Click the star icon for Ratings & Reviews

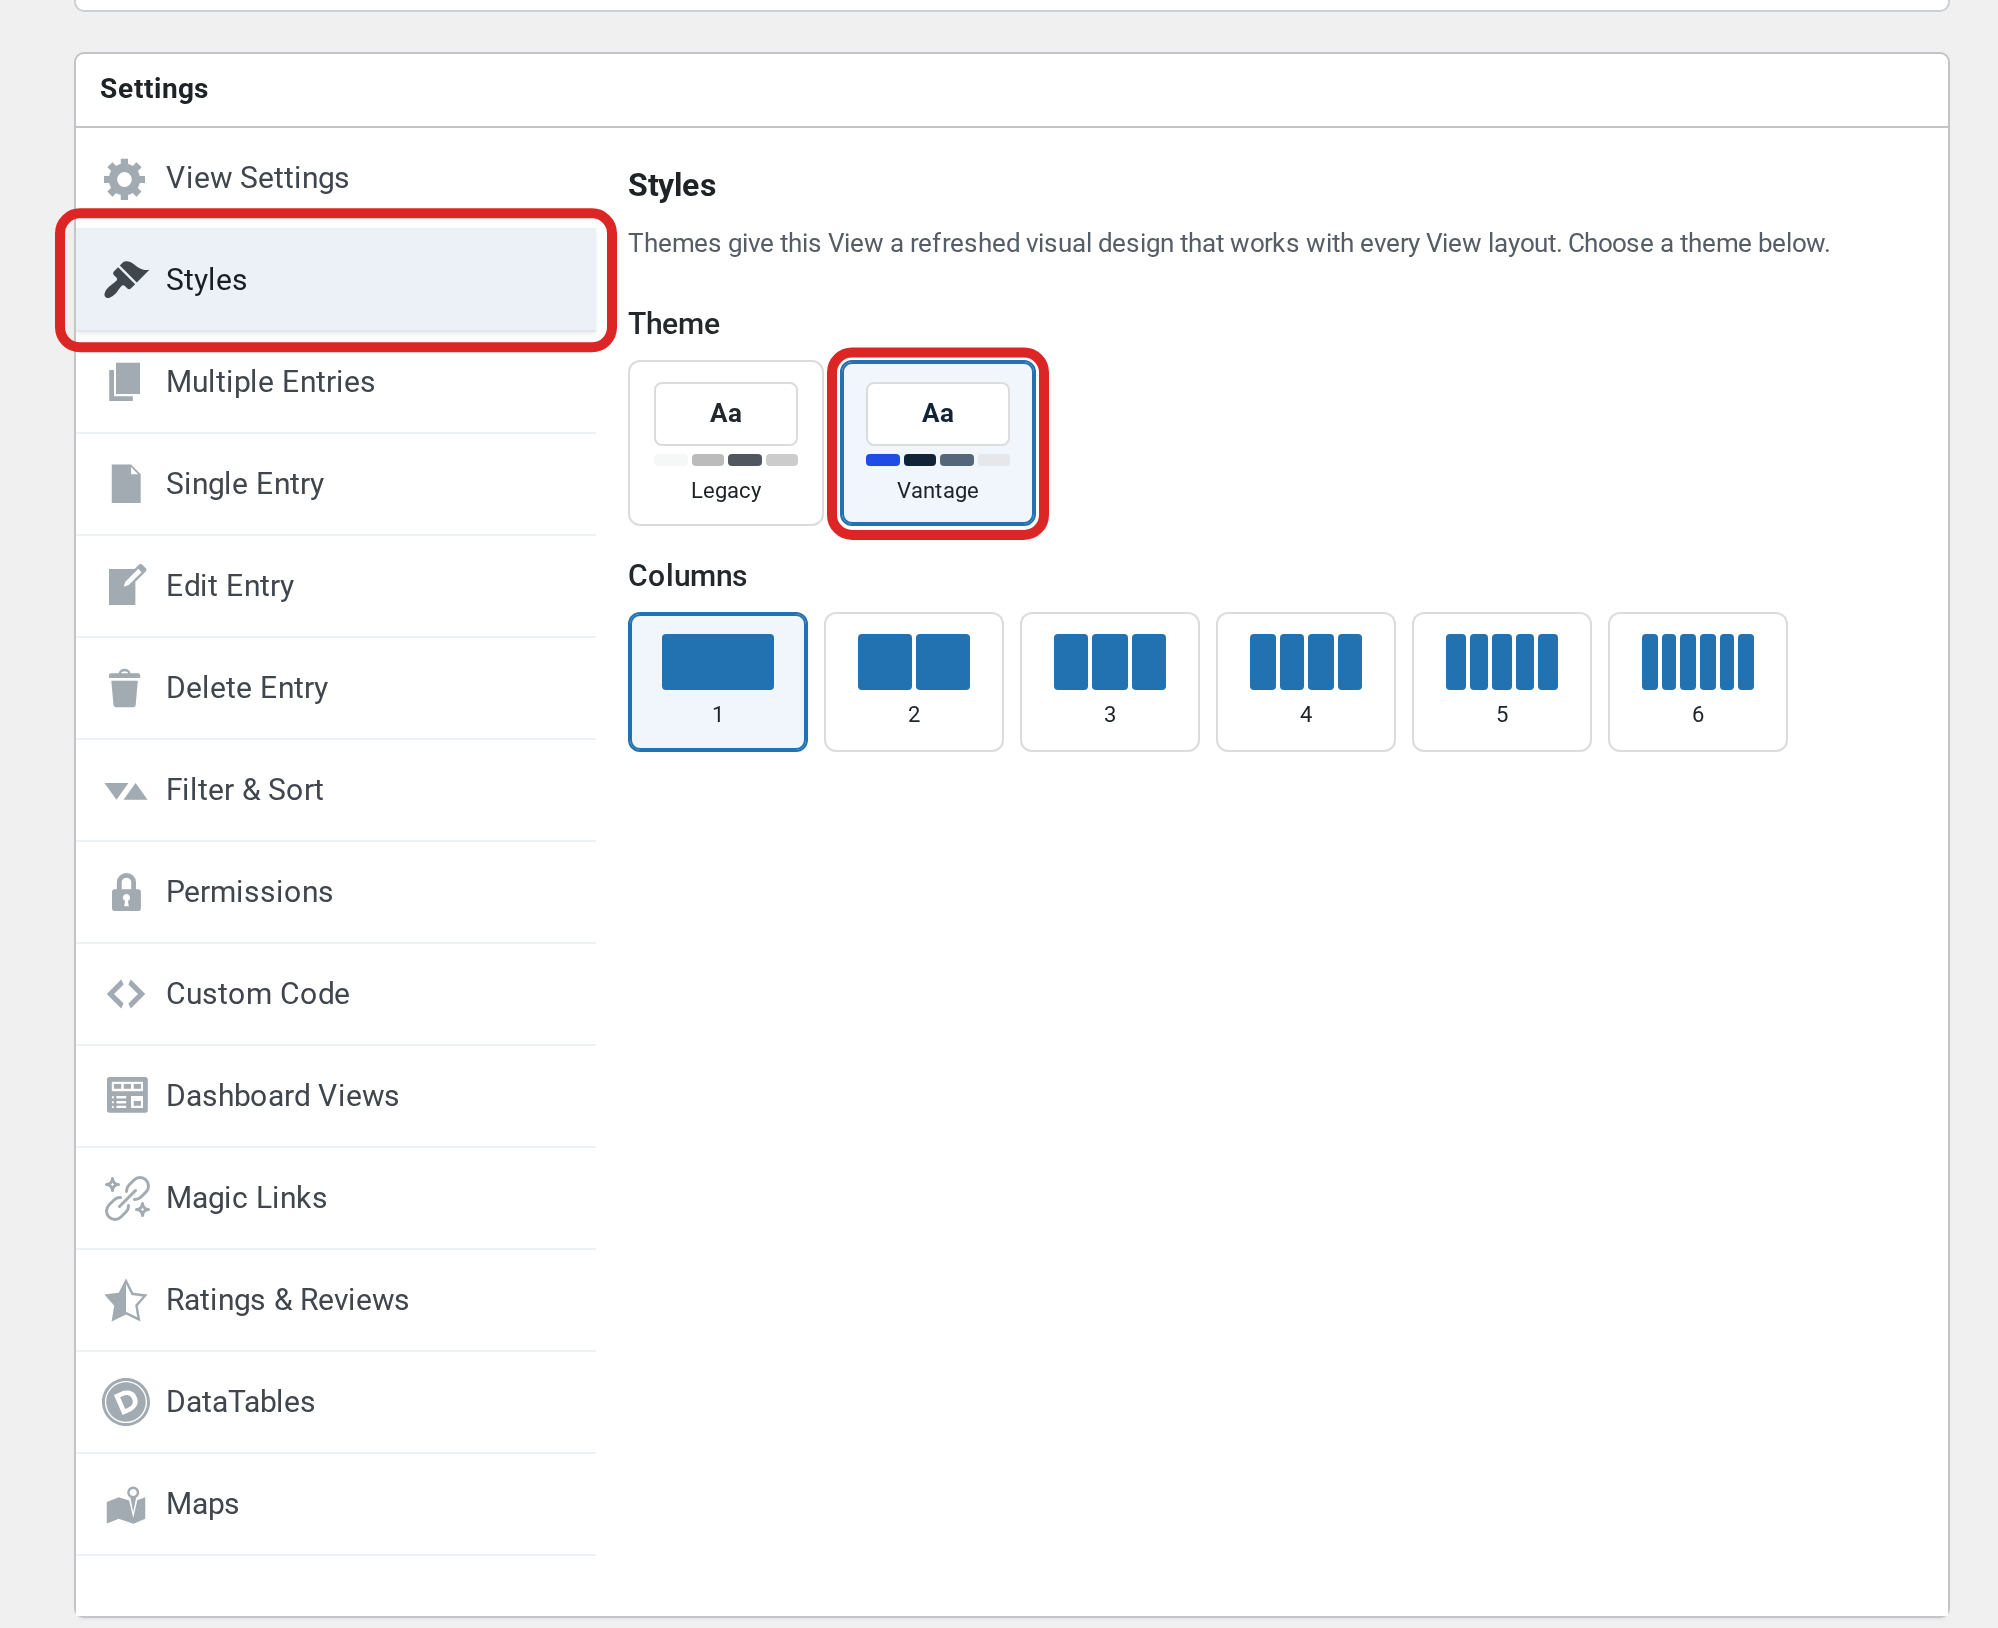[126, 1300]
